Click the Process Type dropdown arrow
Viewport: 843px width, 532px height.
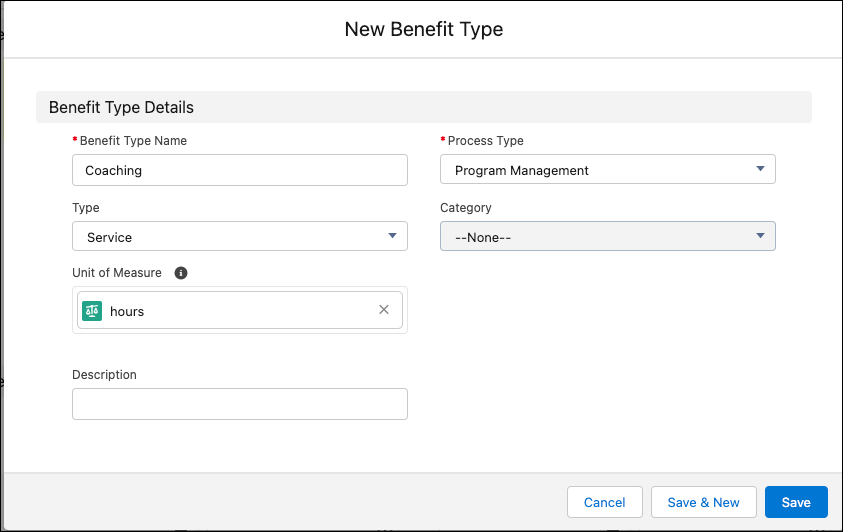pyautogui.click(x=760, y=170)
